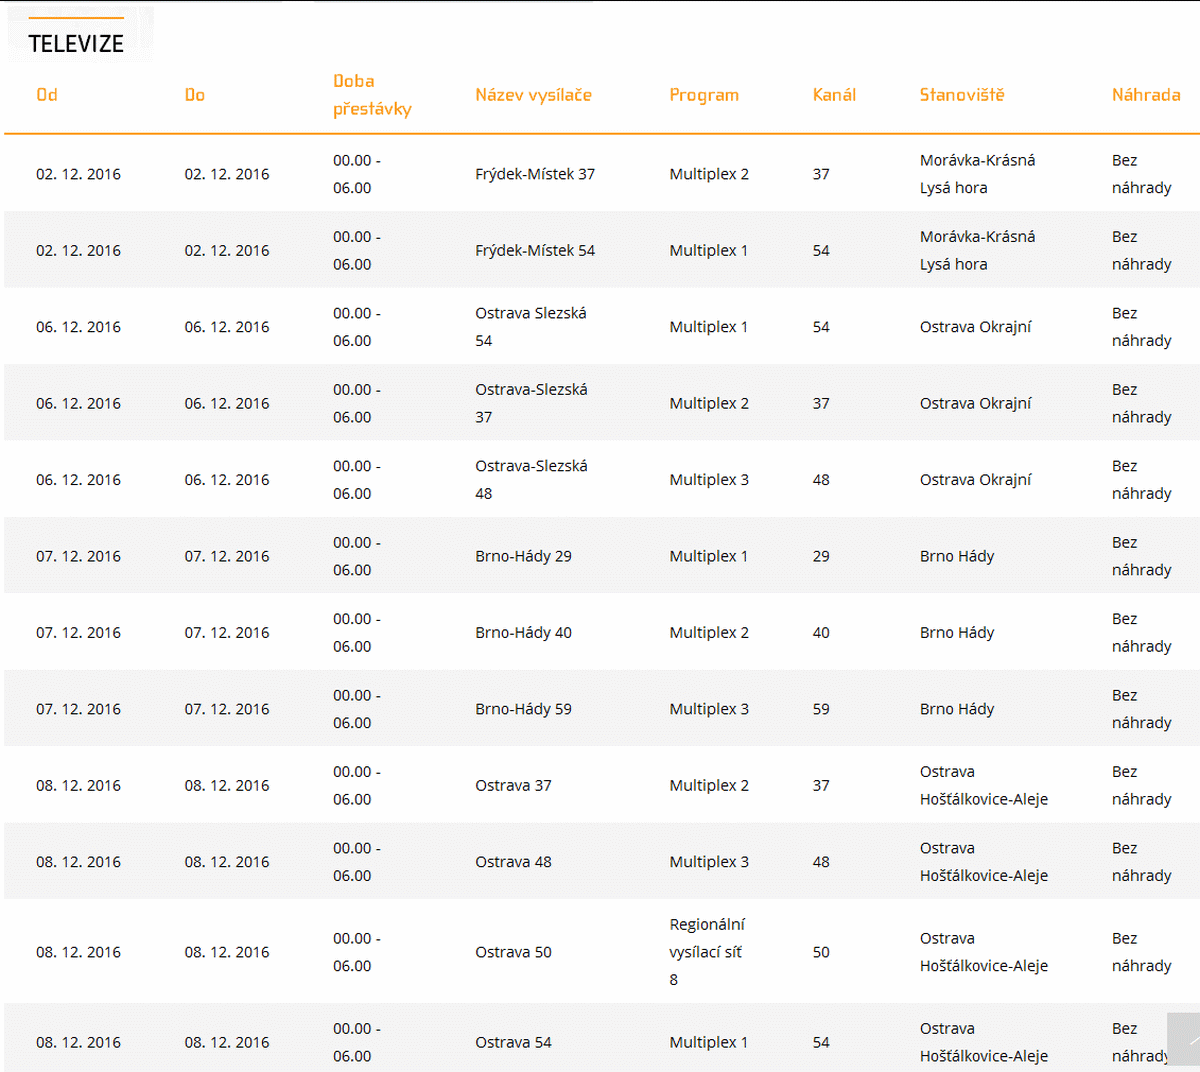This screenshot has width=1200, height=1072.
Task: Select the 'Brno-Hády 40' transmitter cell
Action: click(x=523, y=633)
